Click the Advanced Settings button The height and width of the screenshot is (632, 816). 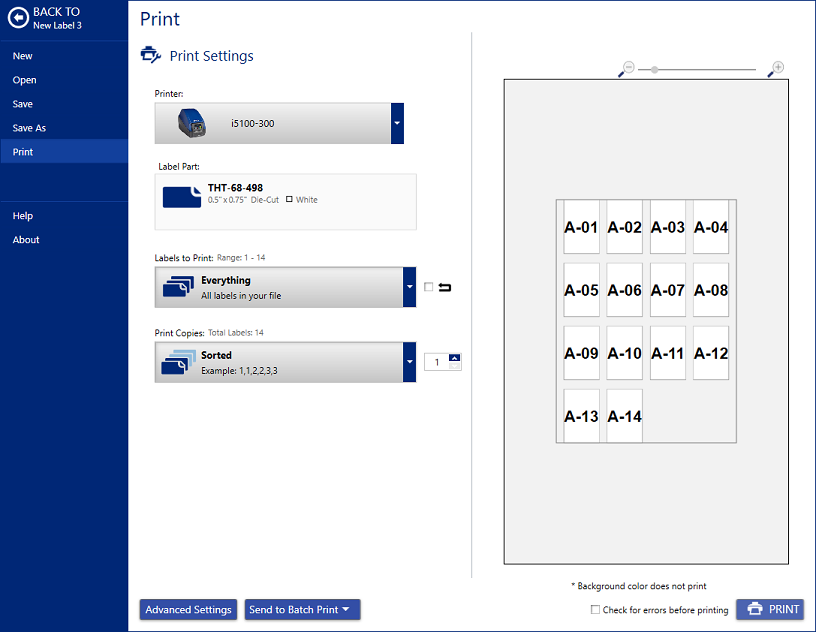[188, 610]
